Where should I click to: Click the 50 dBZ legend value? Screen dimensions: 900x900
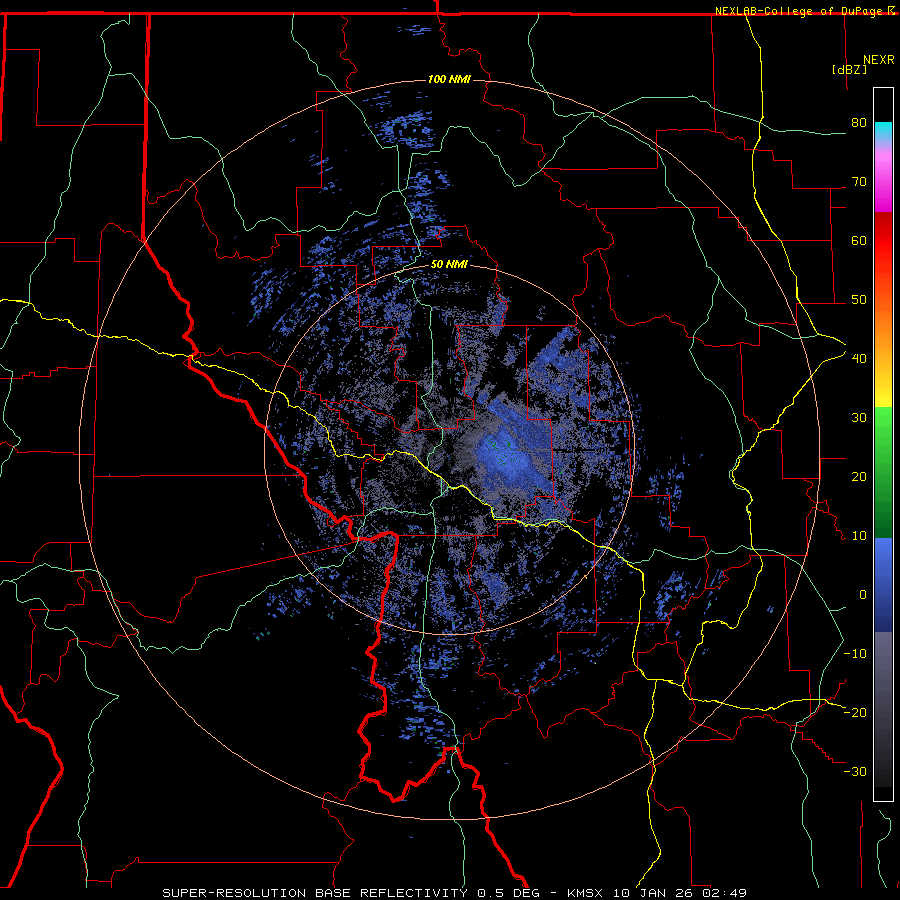[859, 300]
